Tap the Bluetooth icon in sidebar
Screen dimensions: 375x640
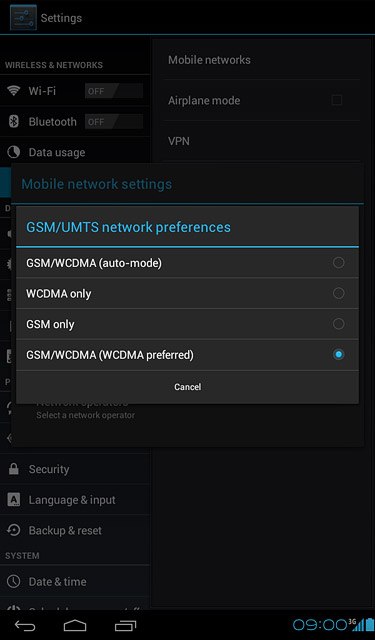(13, 121)
